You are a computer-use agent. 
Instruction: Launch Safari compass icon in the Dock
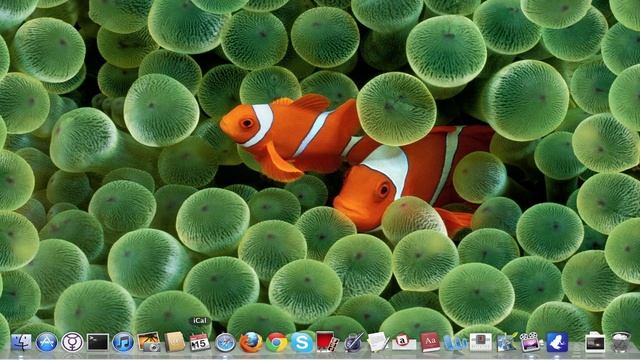[225, 342]
